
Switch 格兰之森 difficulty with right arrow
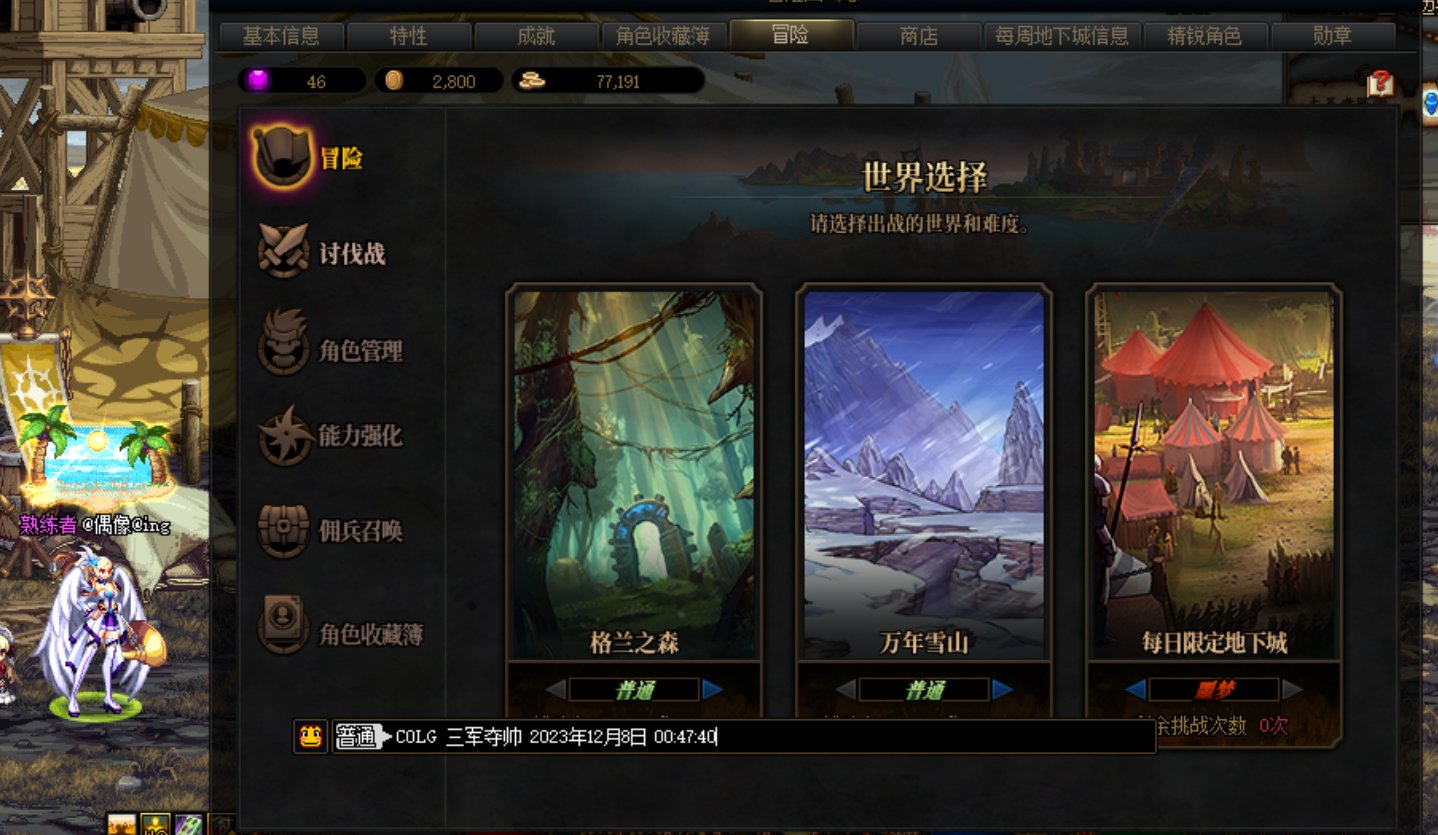point(713,689)
